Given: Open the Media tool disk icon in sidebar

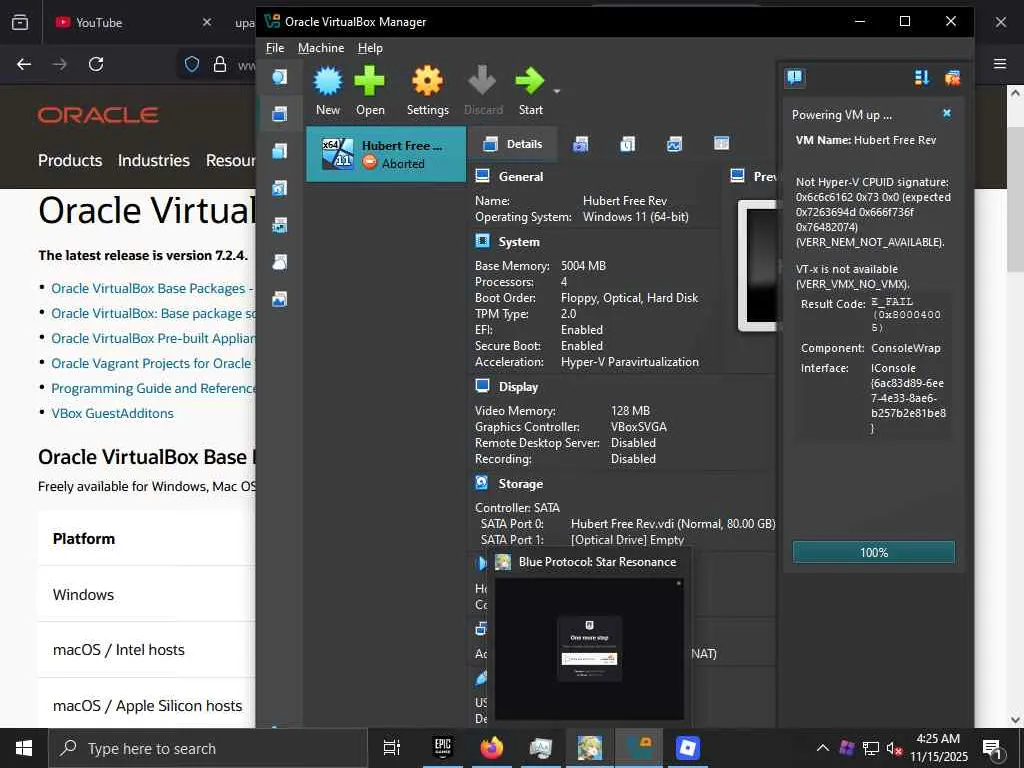Looking at the screenshot, I should point(280,188).
